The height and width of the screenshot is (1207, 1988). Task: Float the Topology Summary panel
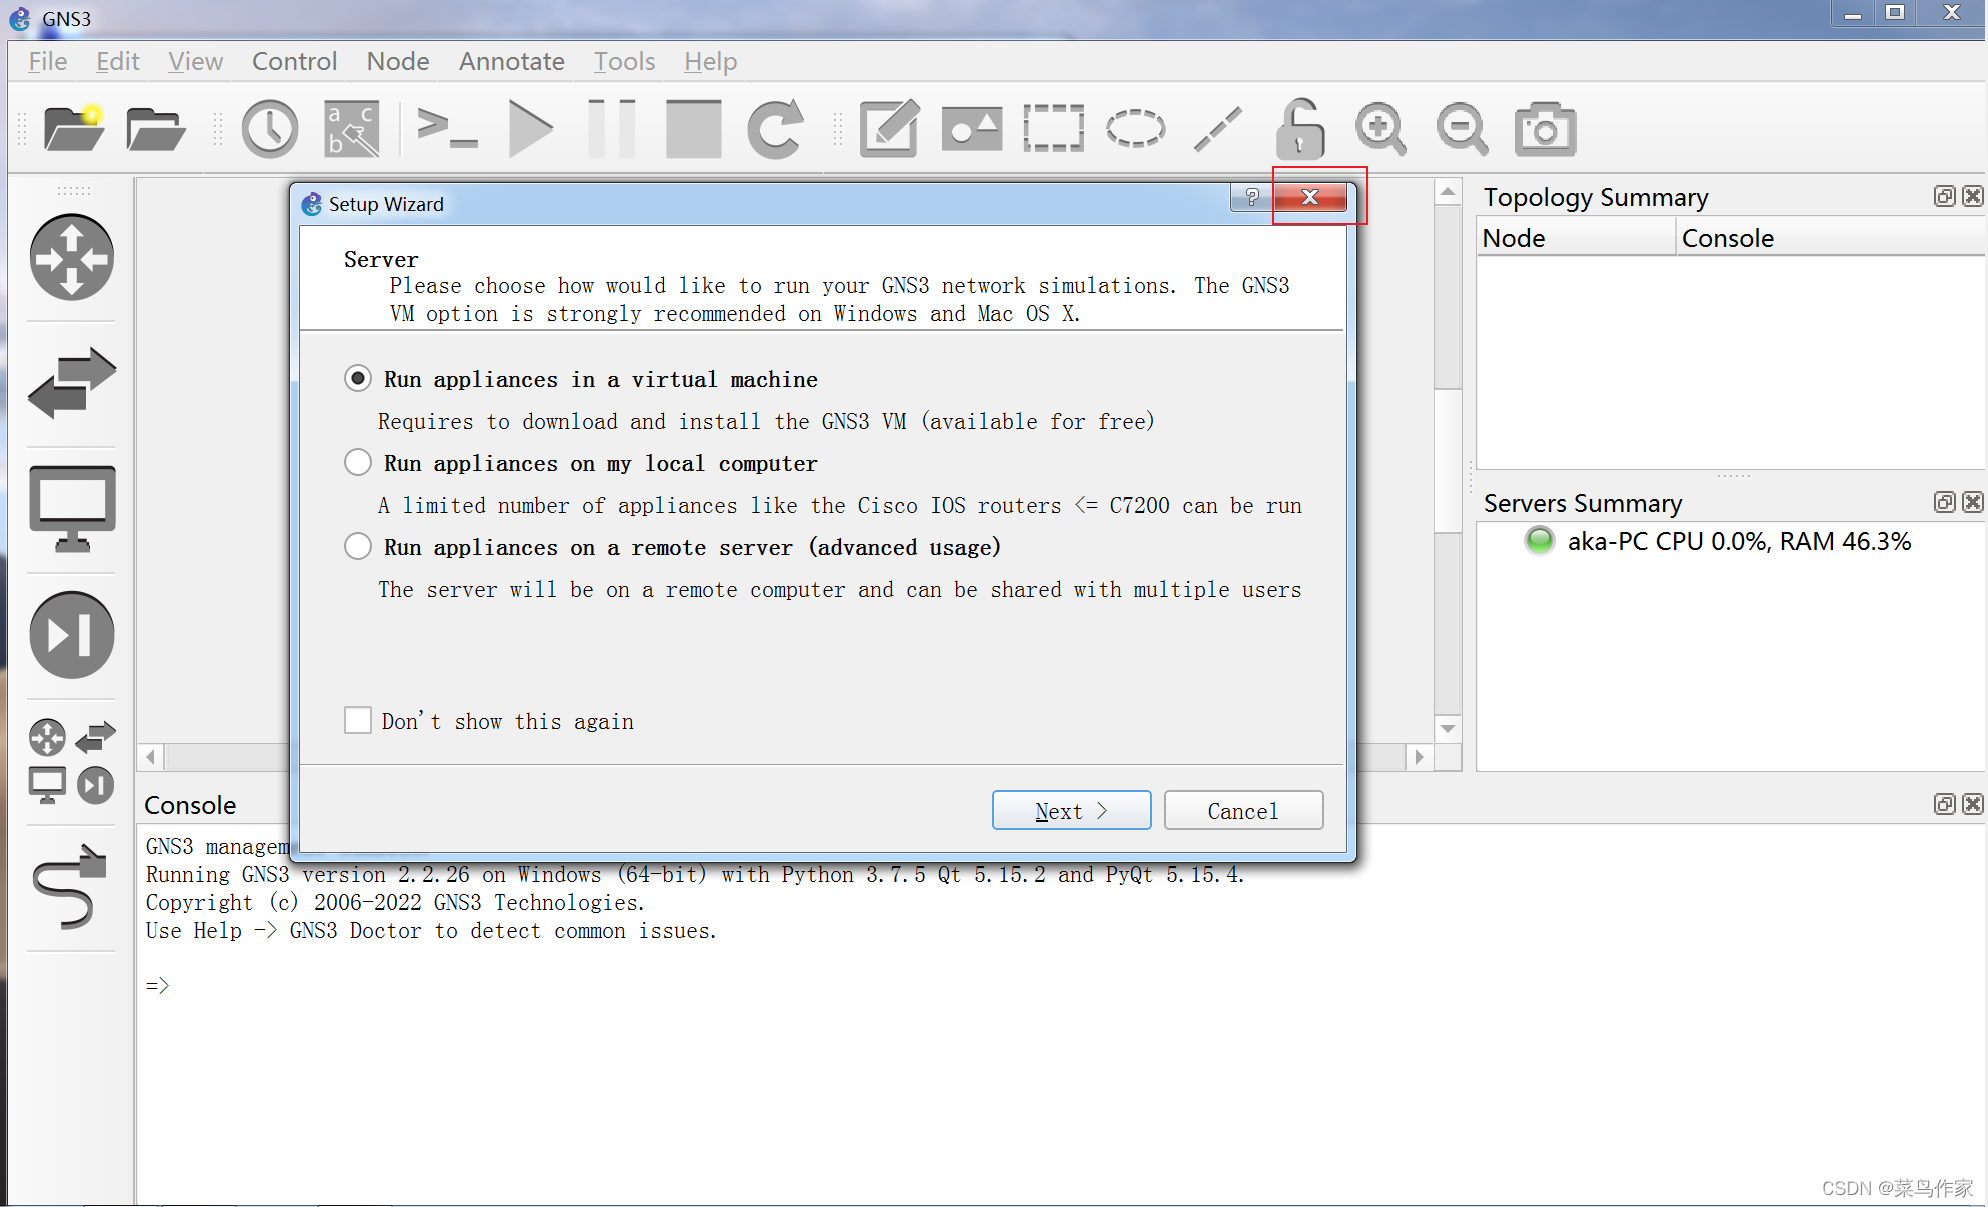click(1944, 196)
